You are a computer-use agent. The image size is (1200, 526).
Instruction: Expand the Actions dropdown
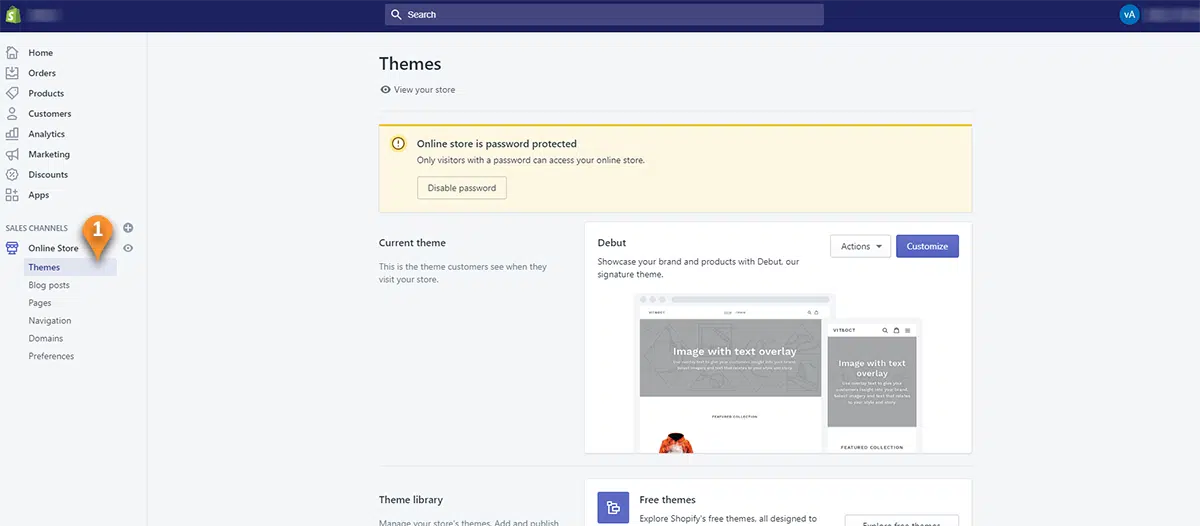point(860,246)
